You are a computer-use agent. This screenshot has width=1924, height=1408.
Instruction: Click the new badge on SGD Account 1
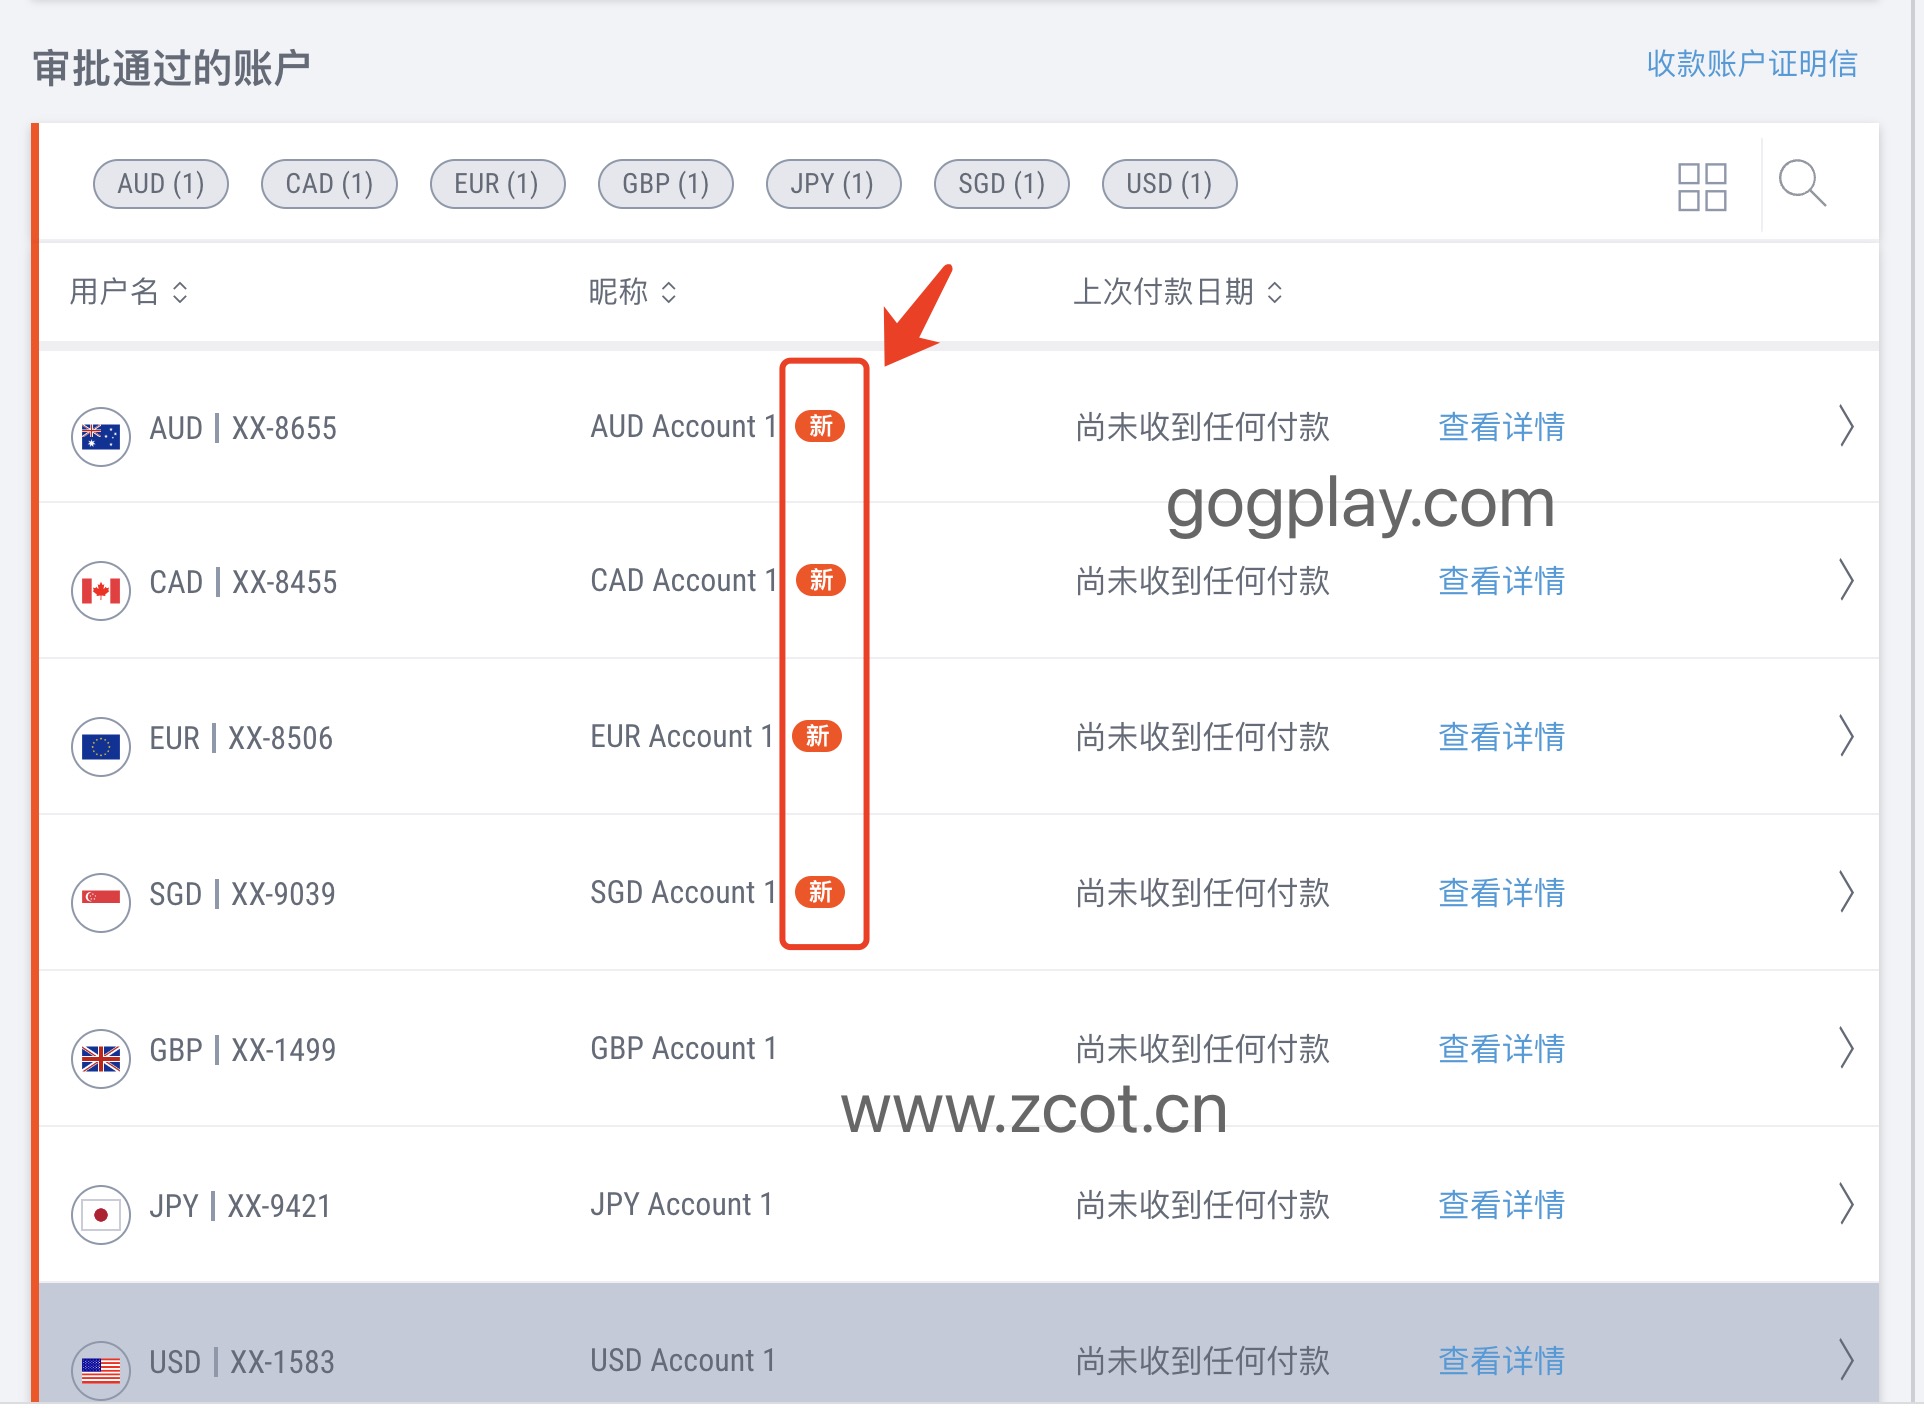pyautogui.click(x=820, y=892)
